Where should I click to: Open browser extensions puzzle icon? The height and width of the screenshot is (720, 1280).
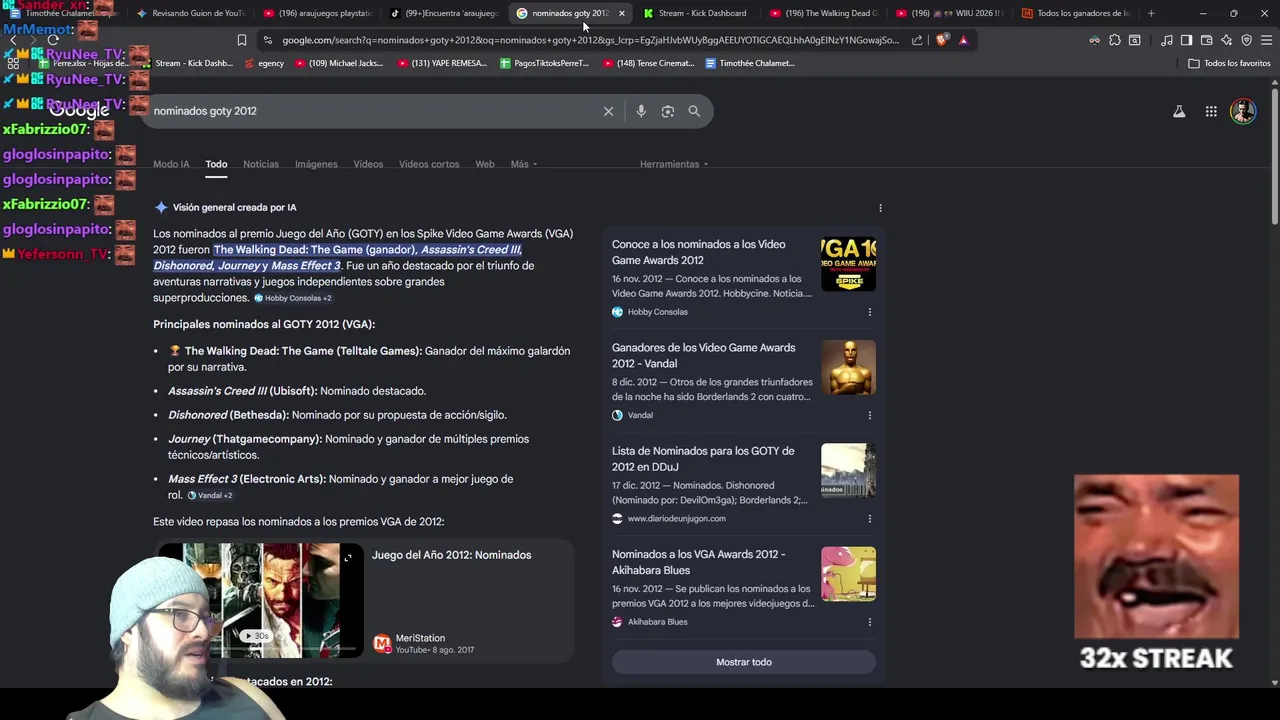tap(1115, 40)
